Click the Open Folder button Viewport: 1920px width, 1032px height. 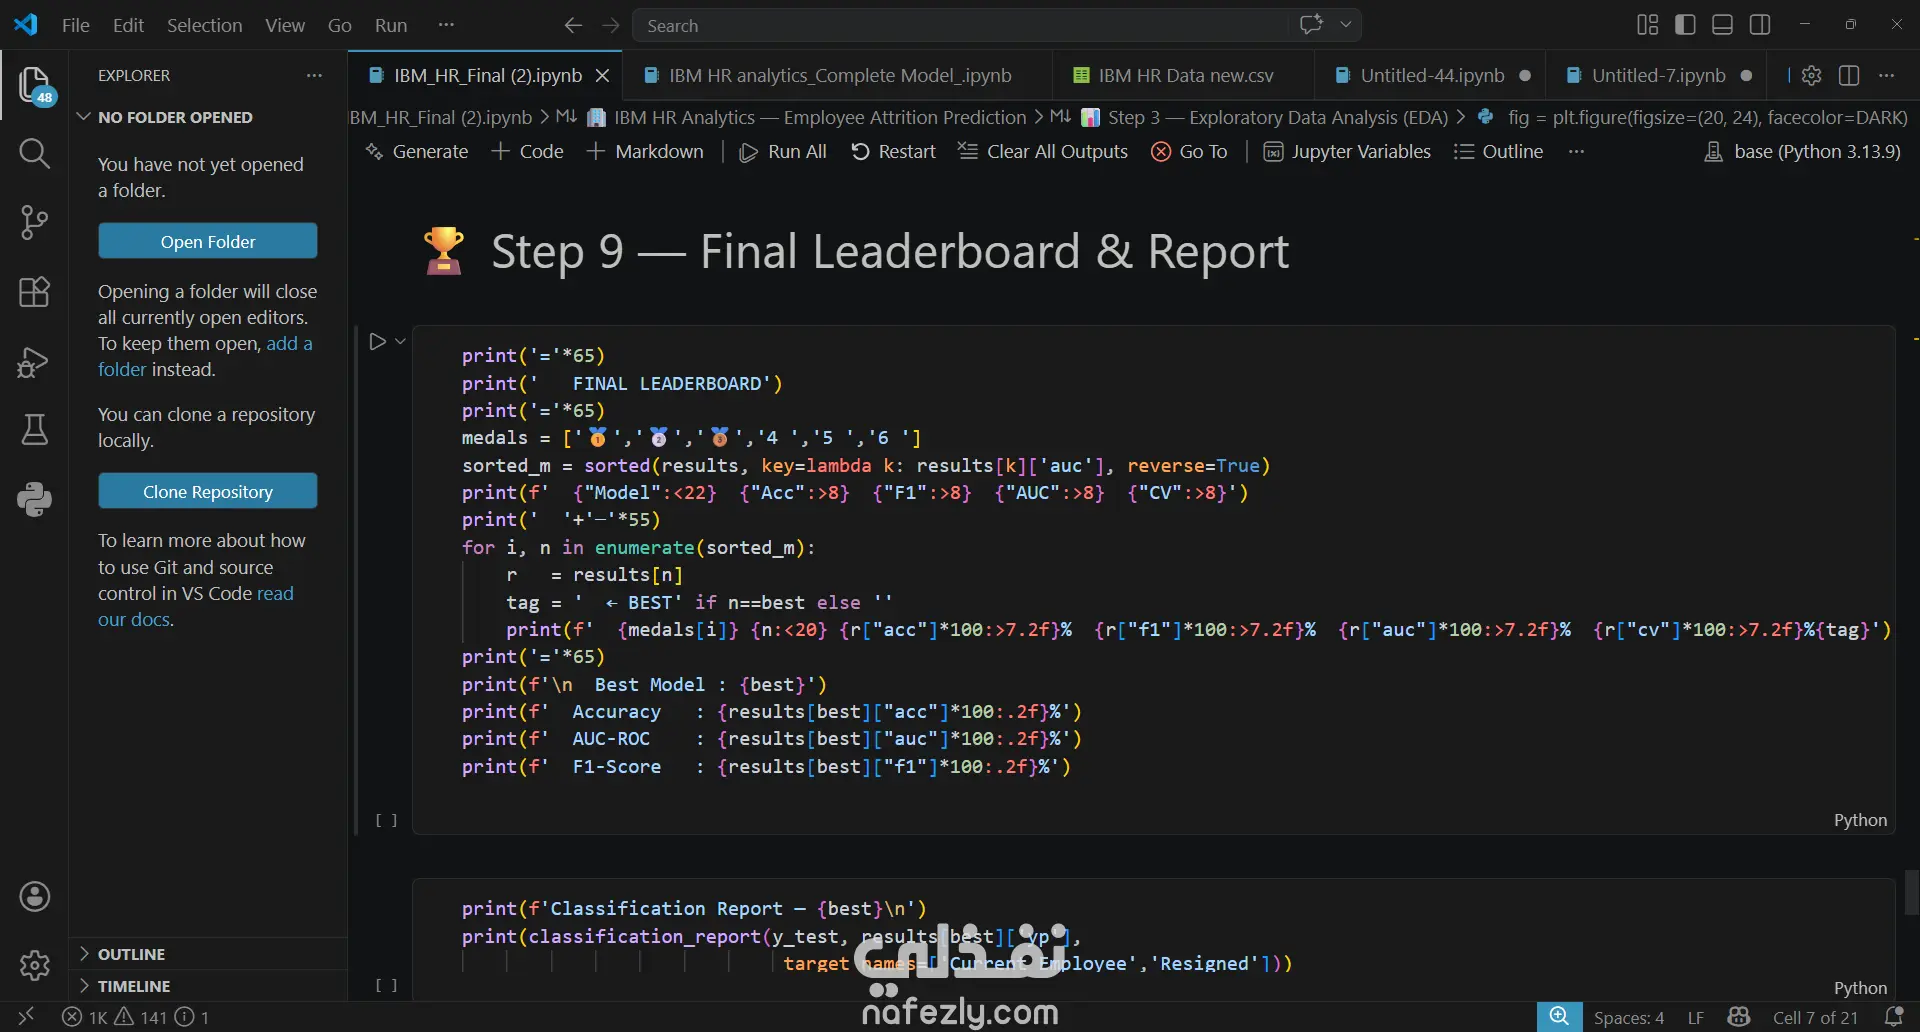[208, 241]
